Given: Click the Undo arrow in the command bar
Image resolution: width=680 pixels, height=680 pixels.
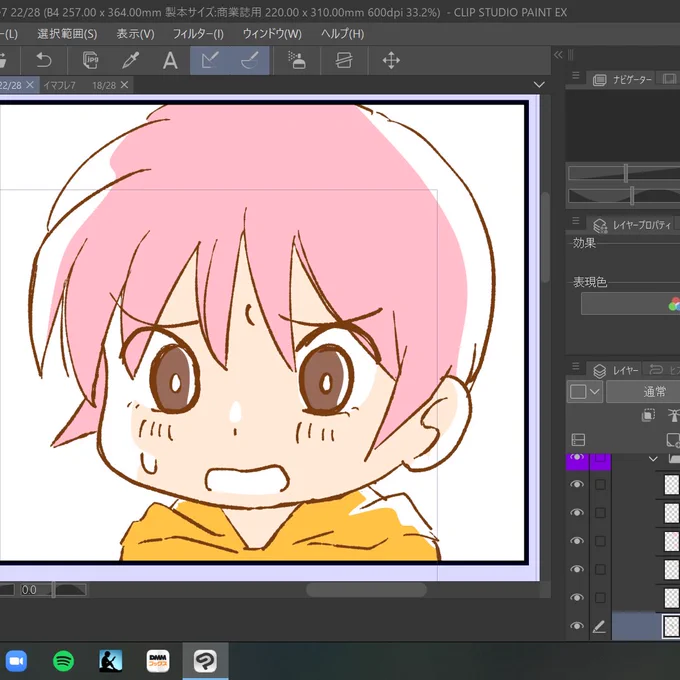Looking at the screenshot, I should coord(44,60).
